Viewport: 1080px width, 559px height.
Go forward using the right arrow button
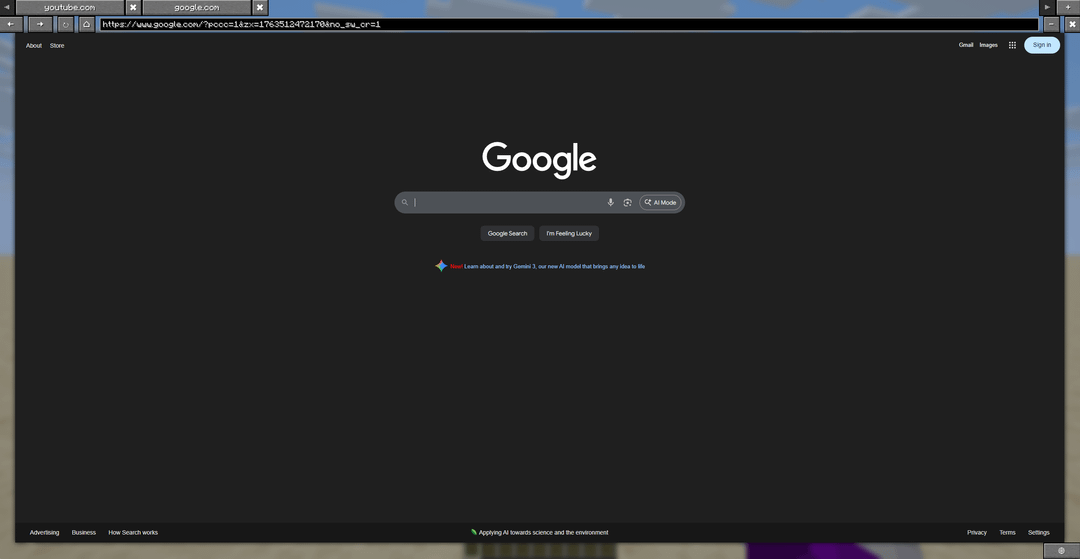click(x=39, y=24)
